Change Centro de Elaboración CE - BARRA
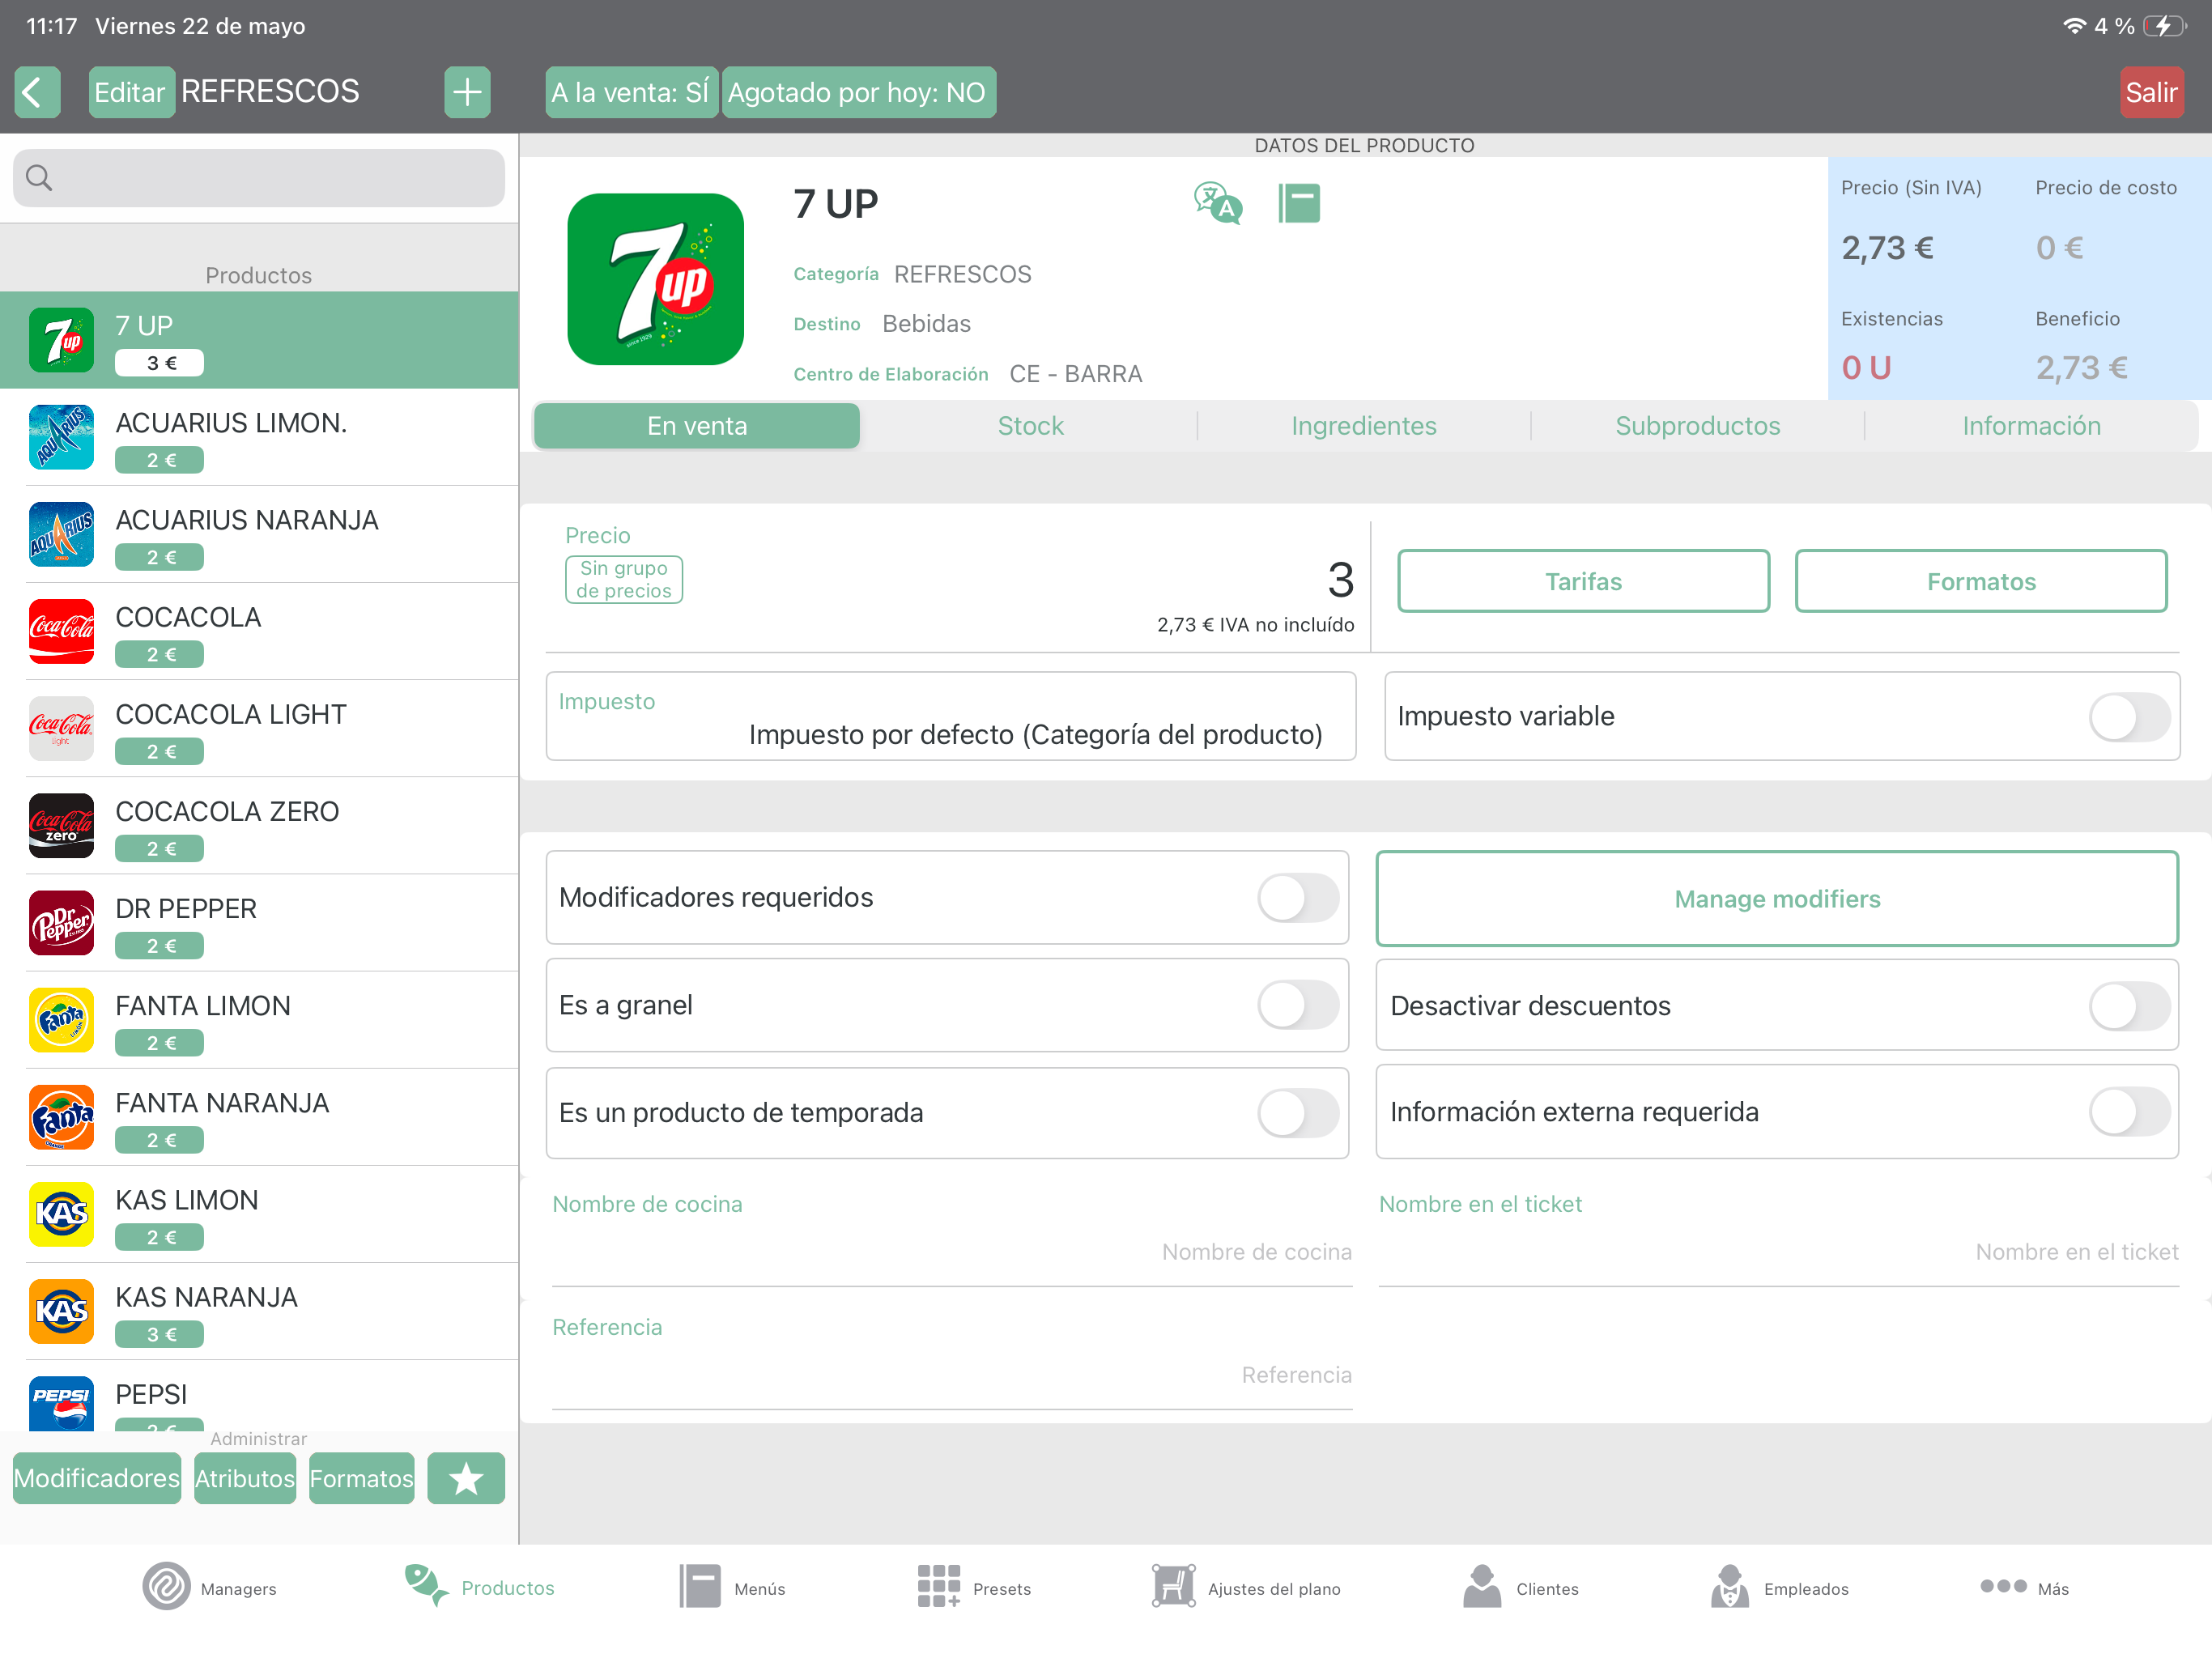This screenshot has height=1658, width=2212. pyautogui.click(x=1075, y=374)
